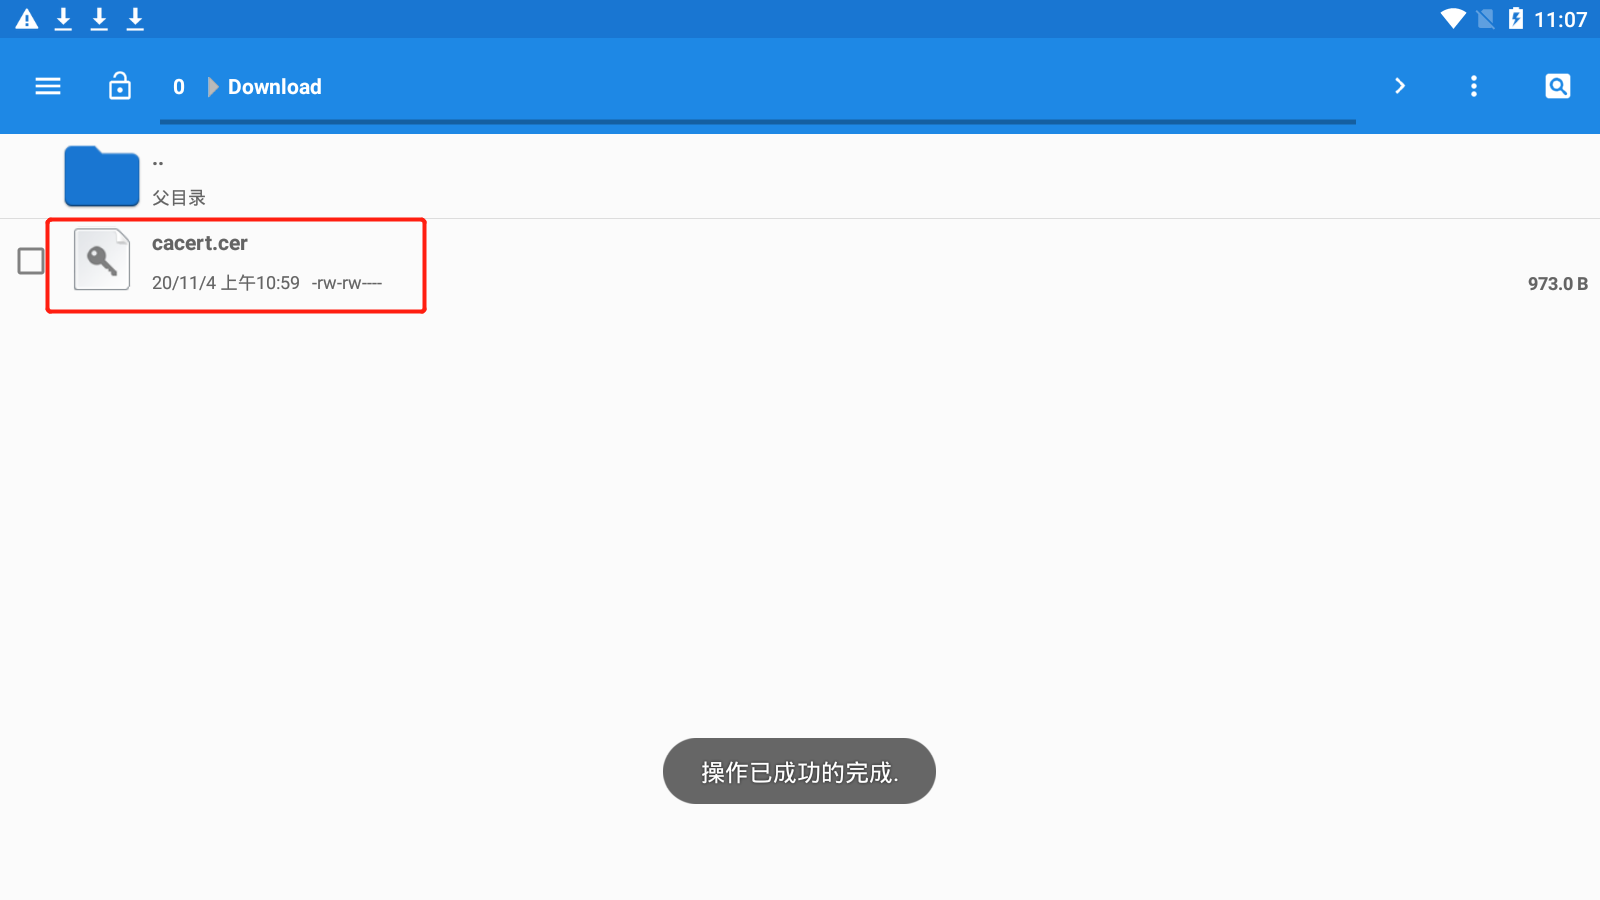Image resolution: width=1600 pixels, height=900 pixels.
Task: Tap the cacert.cer key file icon
Action: [102, 260]
